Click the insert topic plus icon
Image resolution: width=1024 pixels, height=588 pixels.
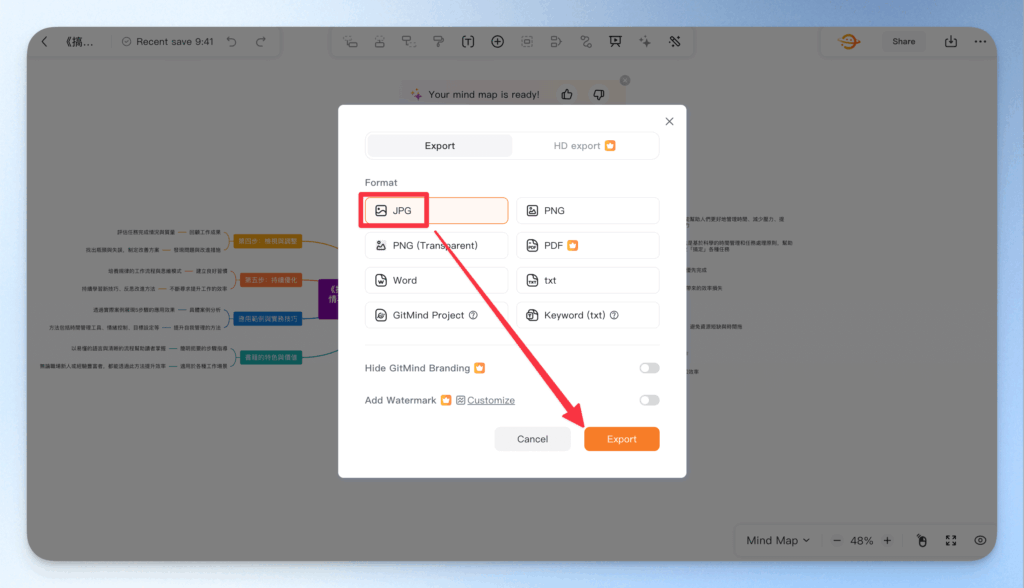(497, 41)
